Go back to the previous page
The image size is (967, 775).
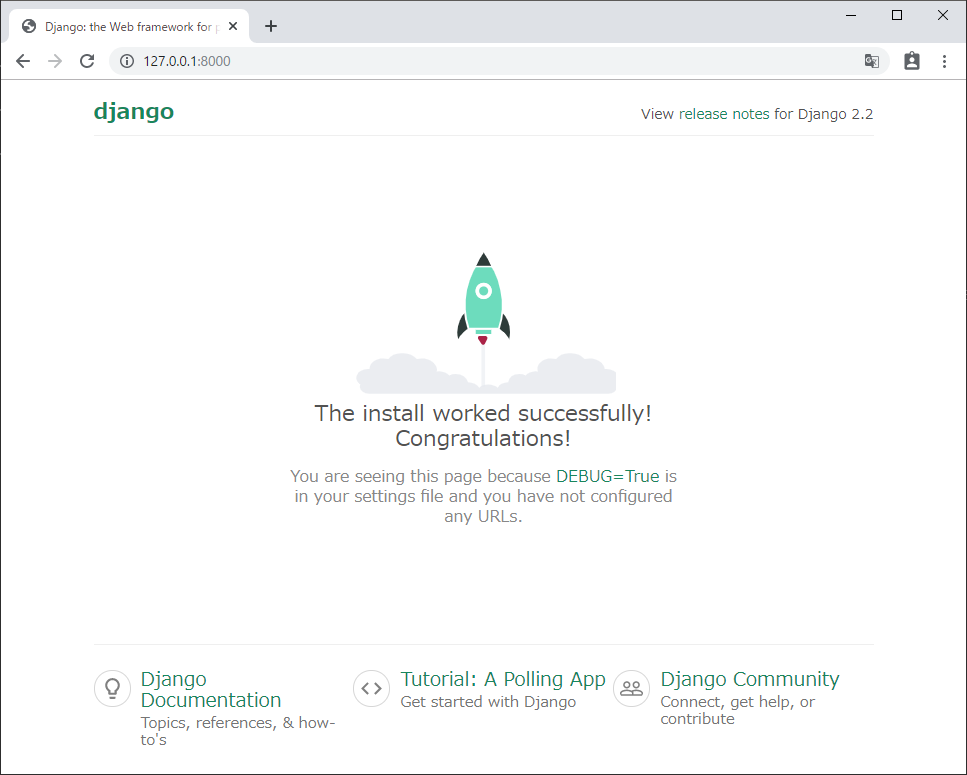(23, 61)
